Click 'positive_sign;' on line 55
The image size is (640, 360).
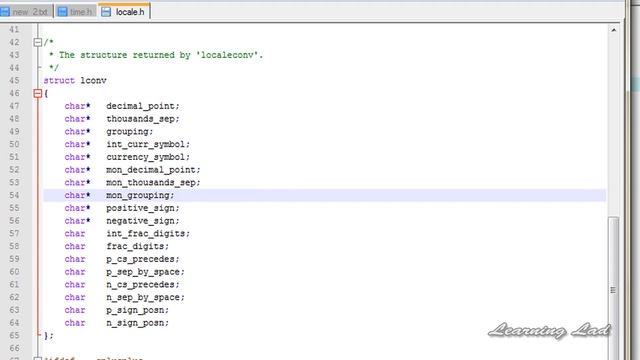click(143, 208)
